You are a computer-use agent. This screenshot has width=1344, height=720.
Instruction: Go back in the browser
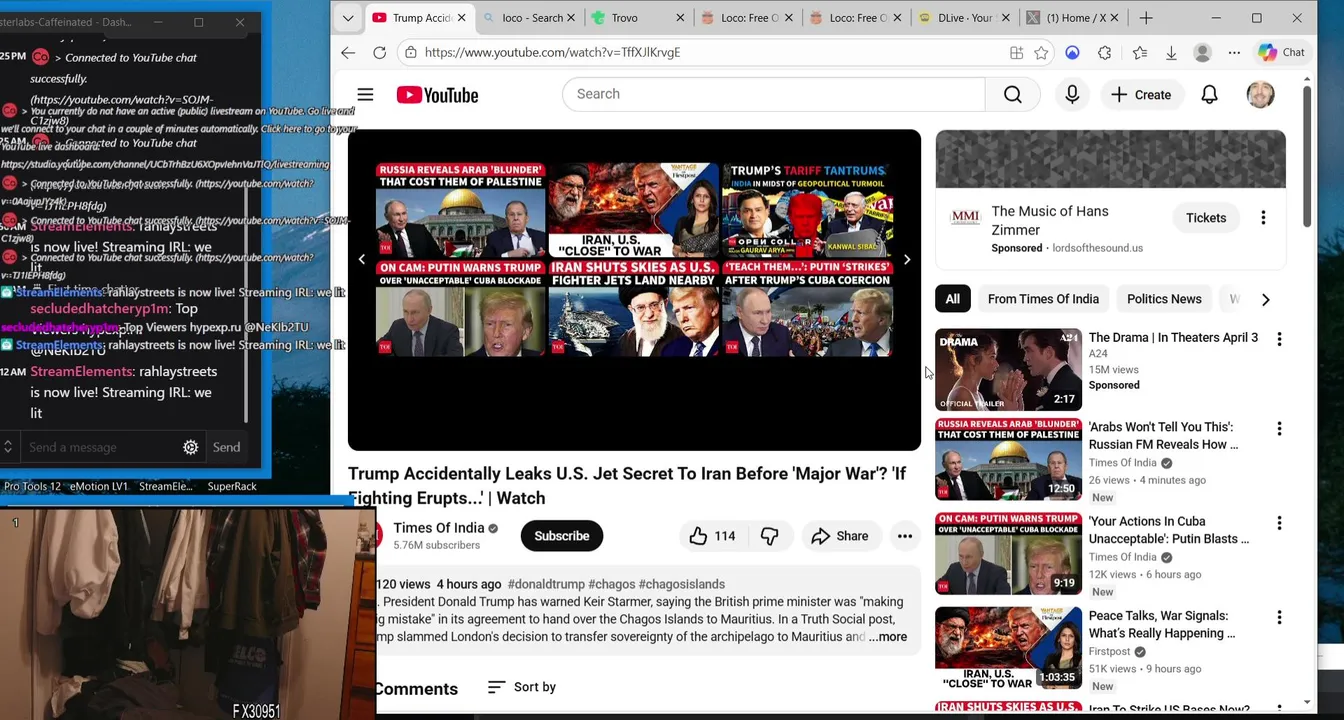(x=348, y=52)
